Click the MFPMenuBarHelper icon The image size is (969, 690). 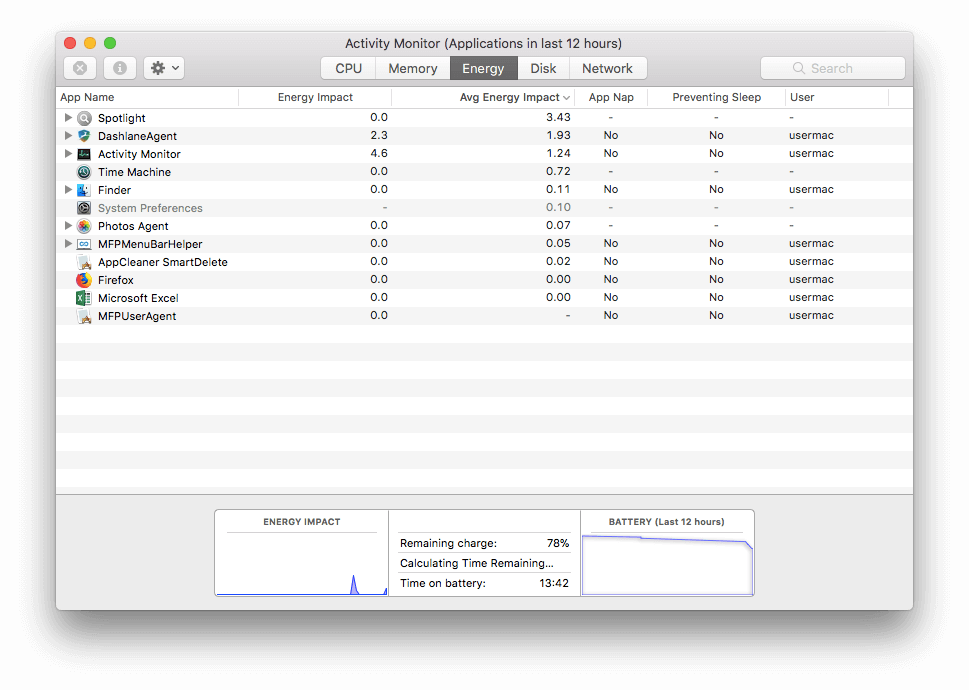click(x=84, y=244)
